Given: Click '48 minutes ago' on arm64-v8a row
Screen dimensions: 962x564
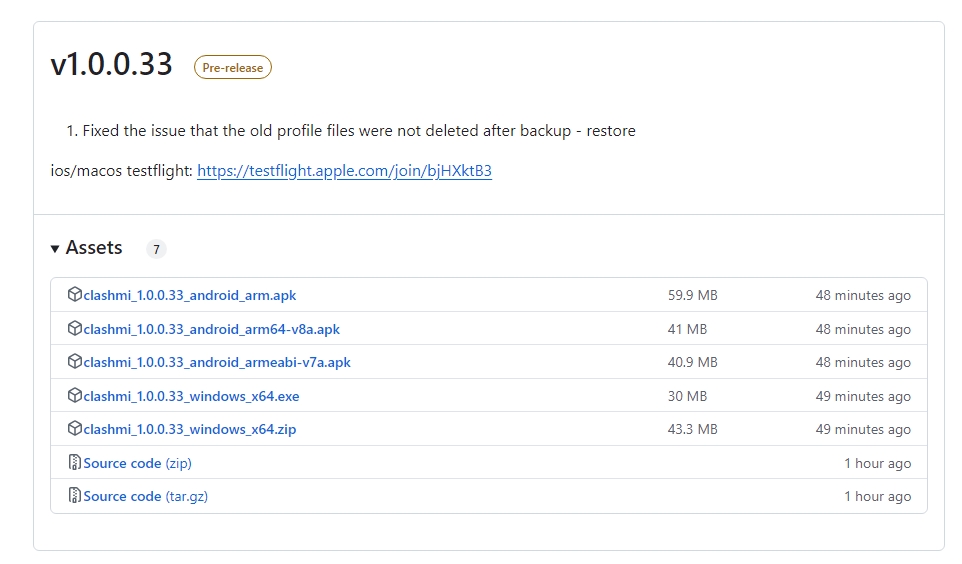Looking at the screenshot, I should (x=863, y=329).
